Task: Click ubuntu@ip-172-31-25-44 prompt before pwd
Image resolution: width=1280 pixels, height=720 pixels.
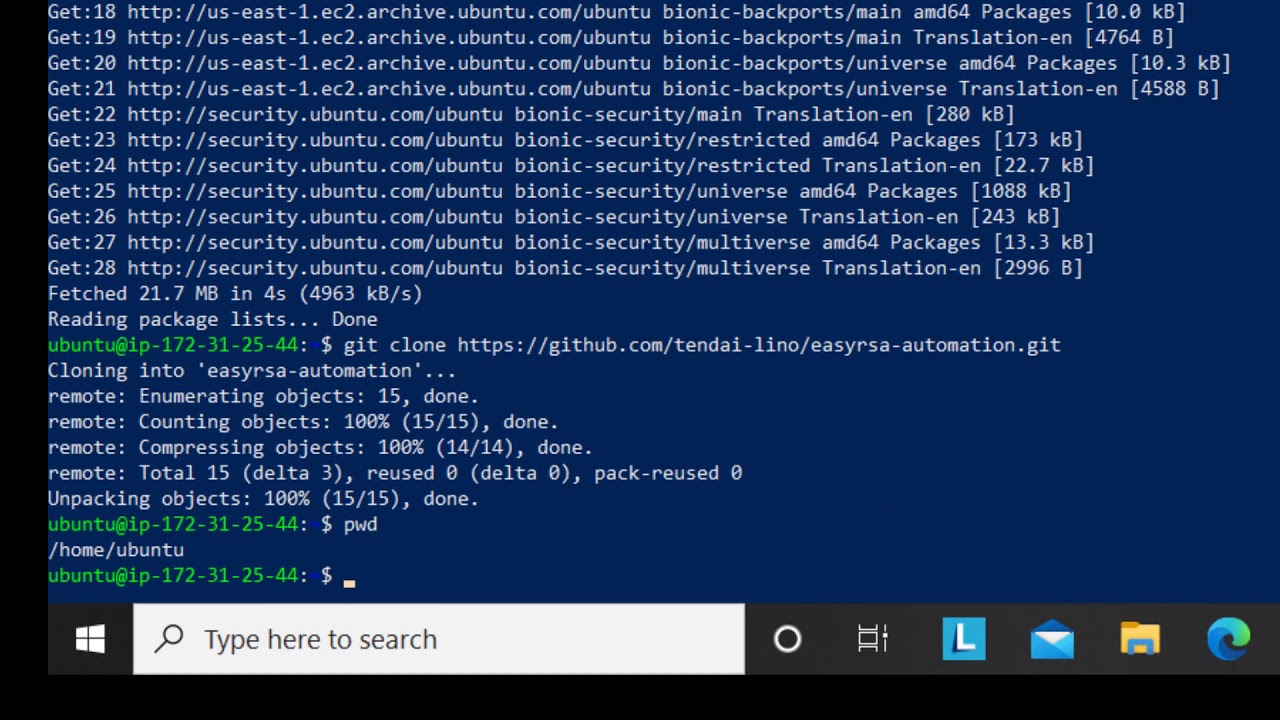Action: pyautogui.click(x=173, y=525)
